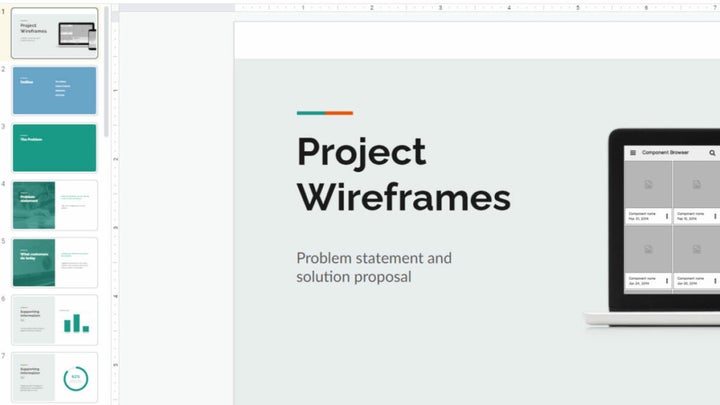Image resolution: width=720 pixels, height=405 pixels.
Task: Click three-dot menu on top-left component card
Action: coord(667,216)
